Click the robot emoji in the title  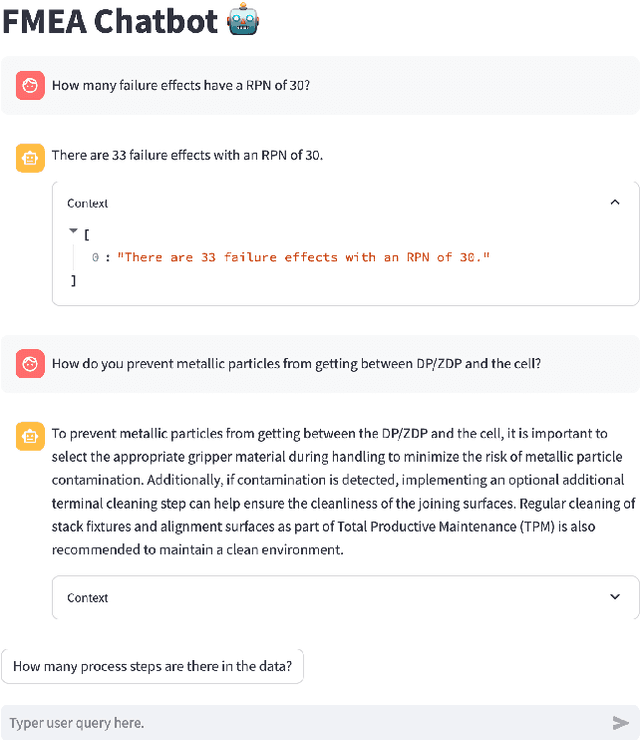243,20
